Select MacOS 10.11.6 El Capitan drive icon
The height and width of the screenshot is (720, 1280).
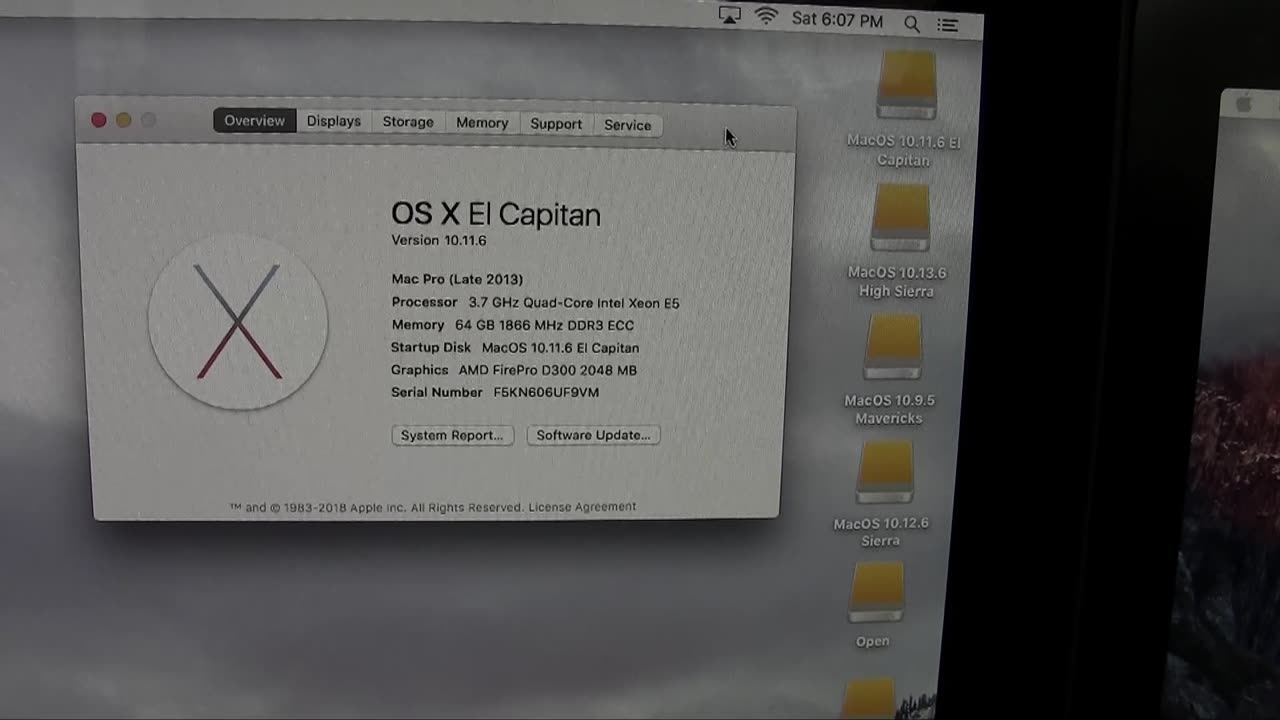(906, 87)
